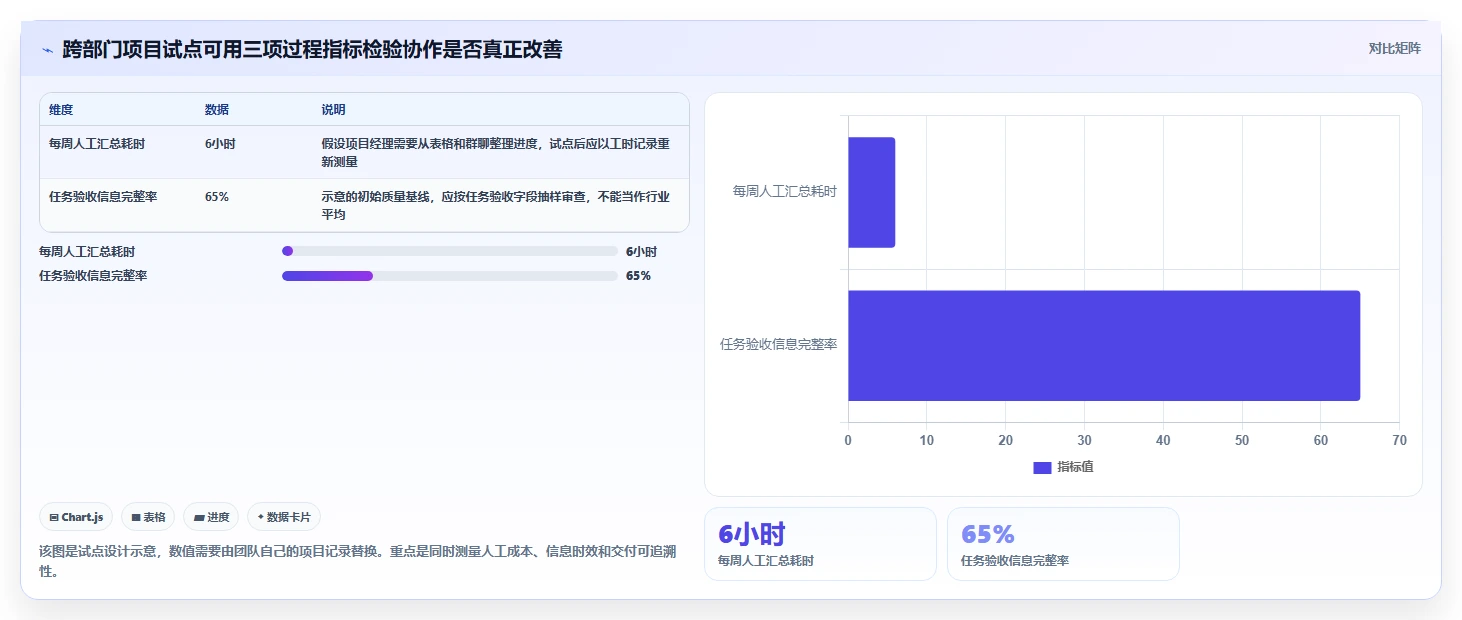This screenshot has height=620, width=1462.
Task: Click the x-axis tick 30
Action: pos(1084,441)
